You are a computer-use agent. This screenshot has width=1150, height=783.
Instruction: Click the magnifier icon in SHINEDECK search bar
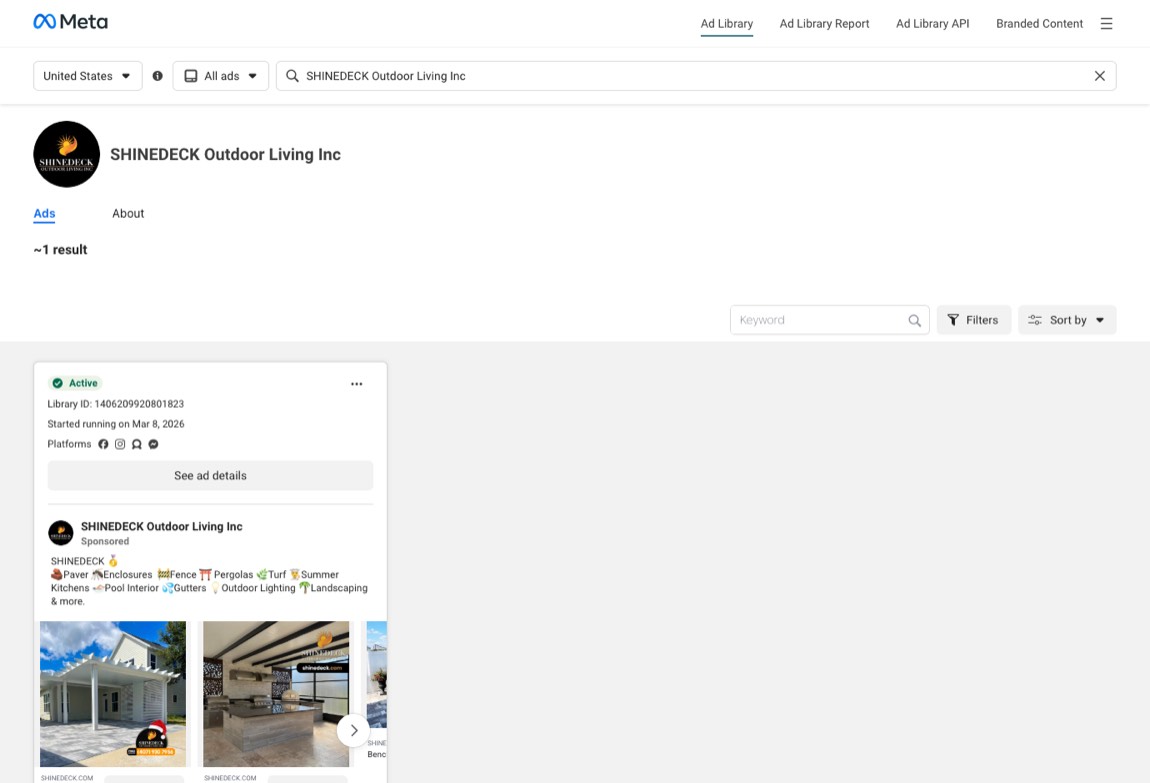point(292,76)
